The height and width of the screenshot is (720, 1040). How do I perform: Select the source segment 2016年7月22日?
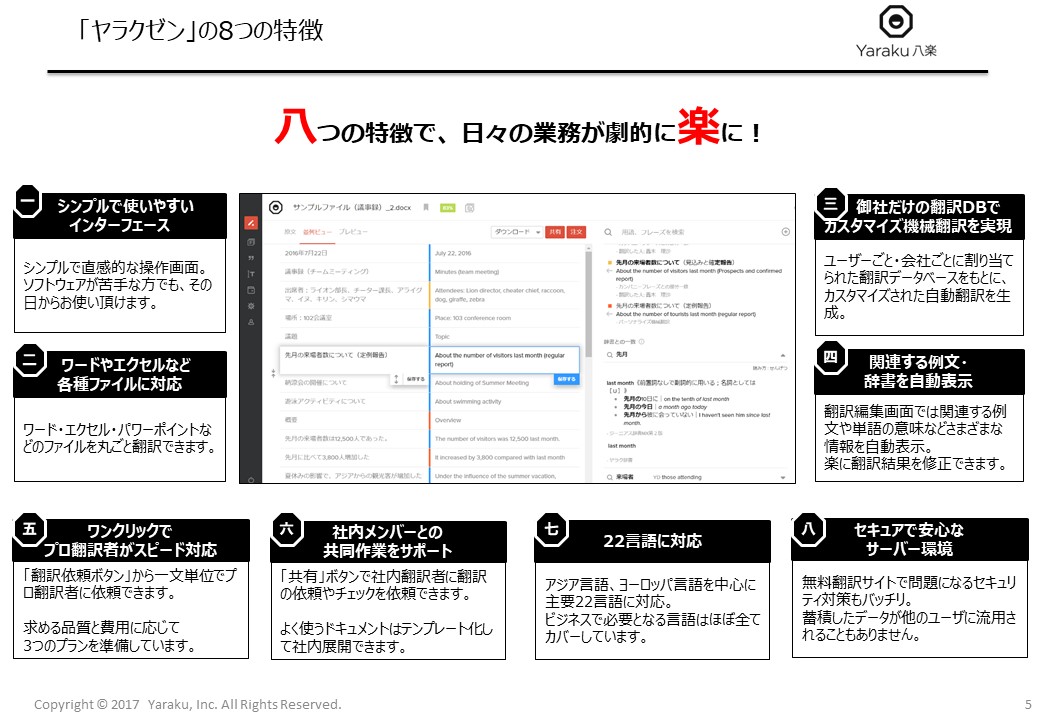click(306, 253)
